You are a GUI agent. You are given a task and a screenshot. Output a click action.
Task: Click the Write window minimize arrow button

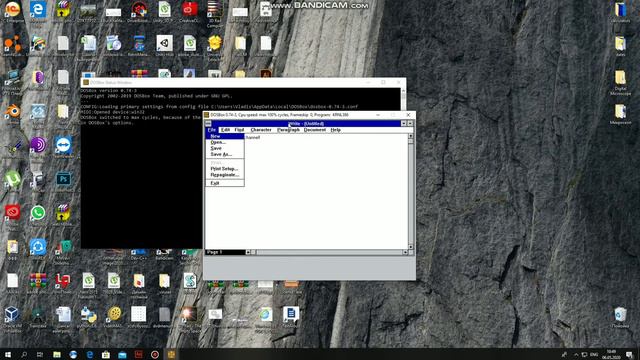[404, 123]
